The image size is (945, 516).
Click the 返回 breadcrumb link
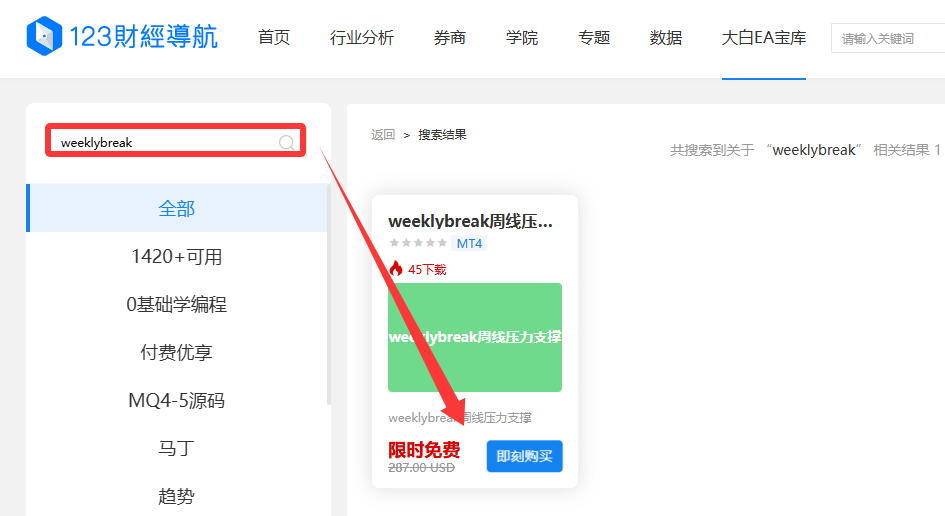click(x=383, y=135)
